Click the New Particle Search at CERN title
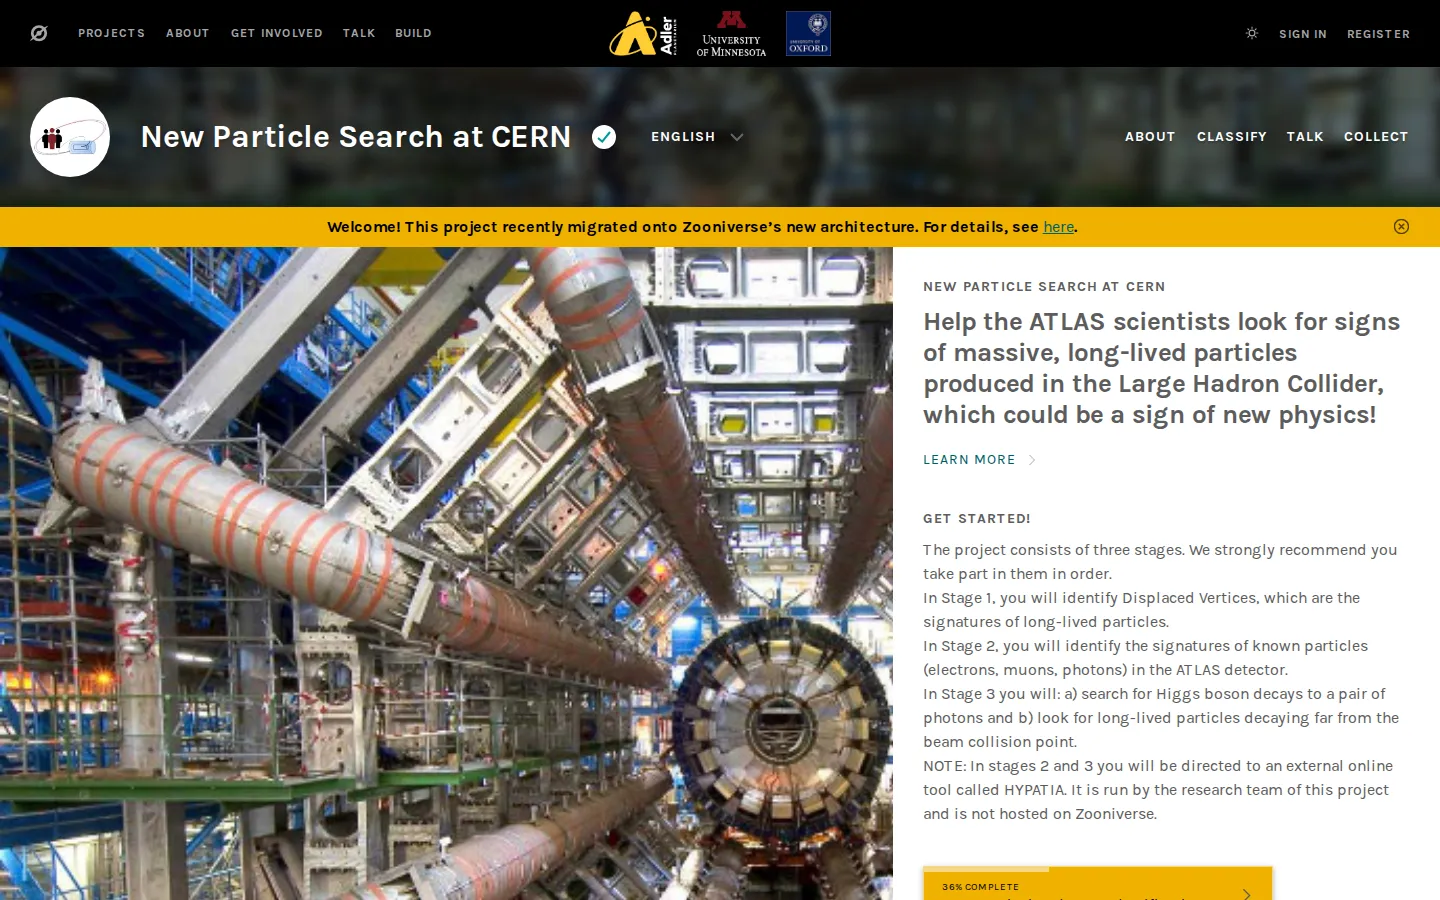Image resolution: width=1440 pixels, height=900 pixels. 356,137
